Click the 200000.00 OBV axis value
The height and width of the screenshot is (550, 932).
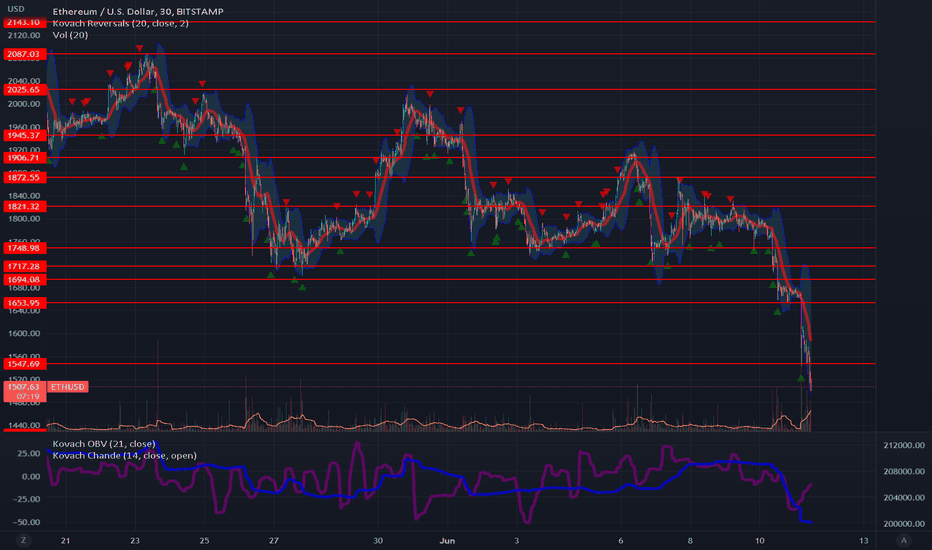point(904,524)
